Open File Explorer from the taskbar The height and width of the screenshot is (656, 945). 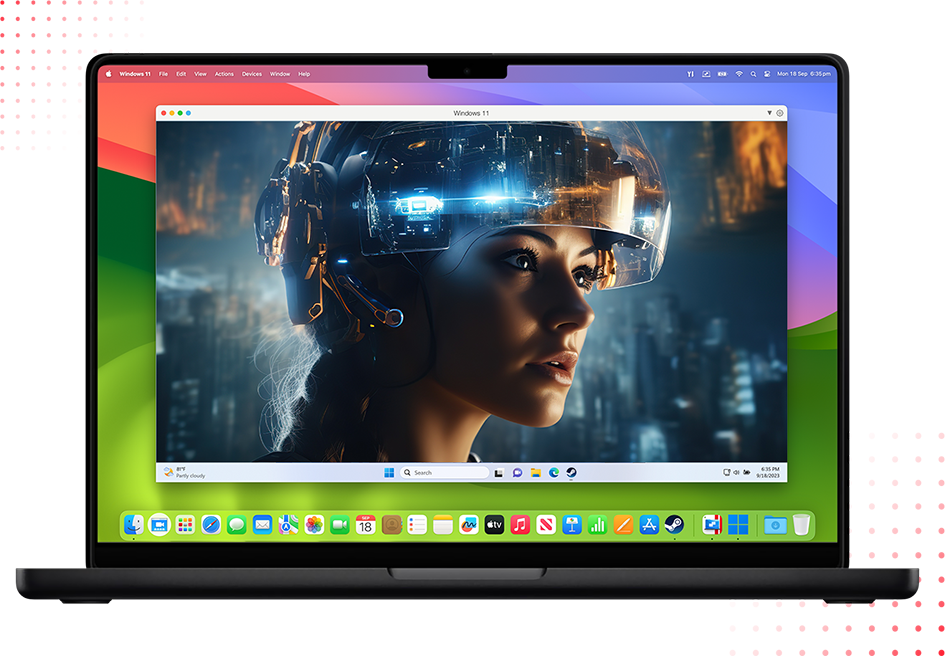pyautogui.click(x=537, y=472)
